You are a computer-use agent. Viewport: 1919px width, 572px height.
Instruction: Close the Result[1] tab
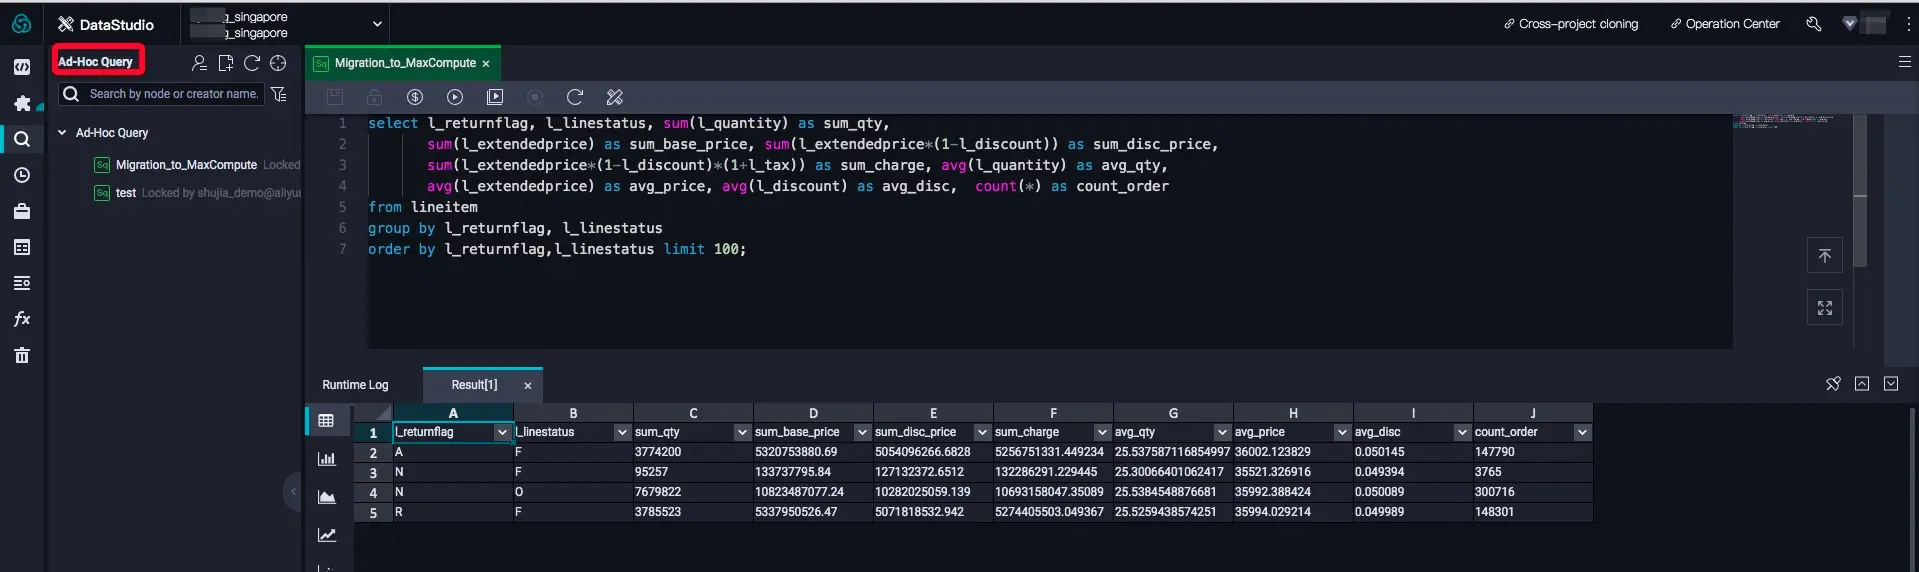pos(528,386)
